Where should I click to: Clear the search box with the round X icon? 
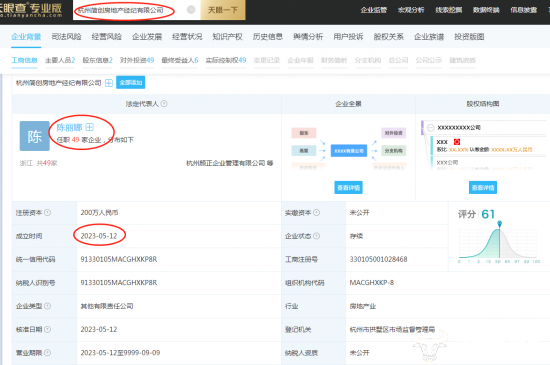(191, 10)
